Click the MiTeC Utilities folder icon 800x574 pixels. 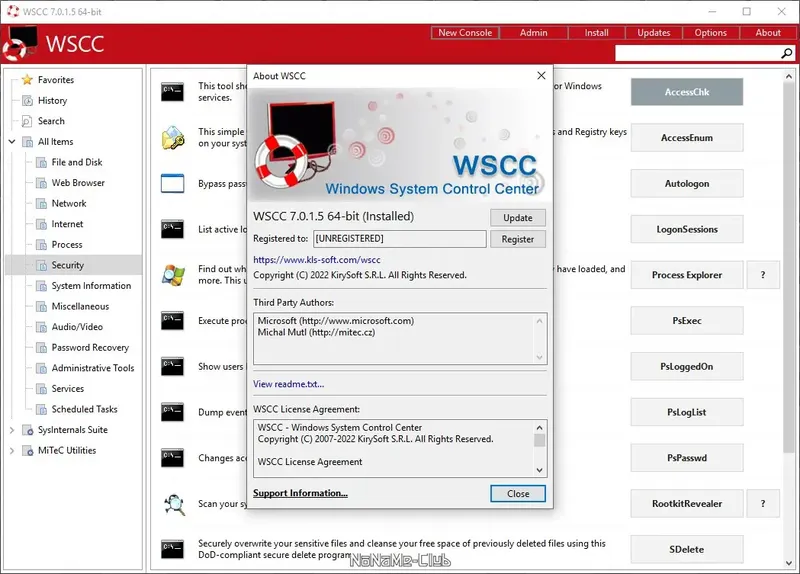tap(28, 451)
